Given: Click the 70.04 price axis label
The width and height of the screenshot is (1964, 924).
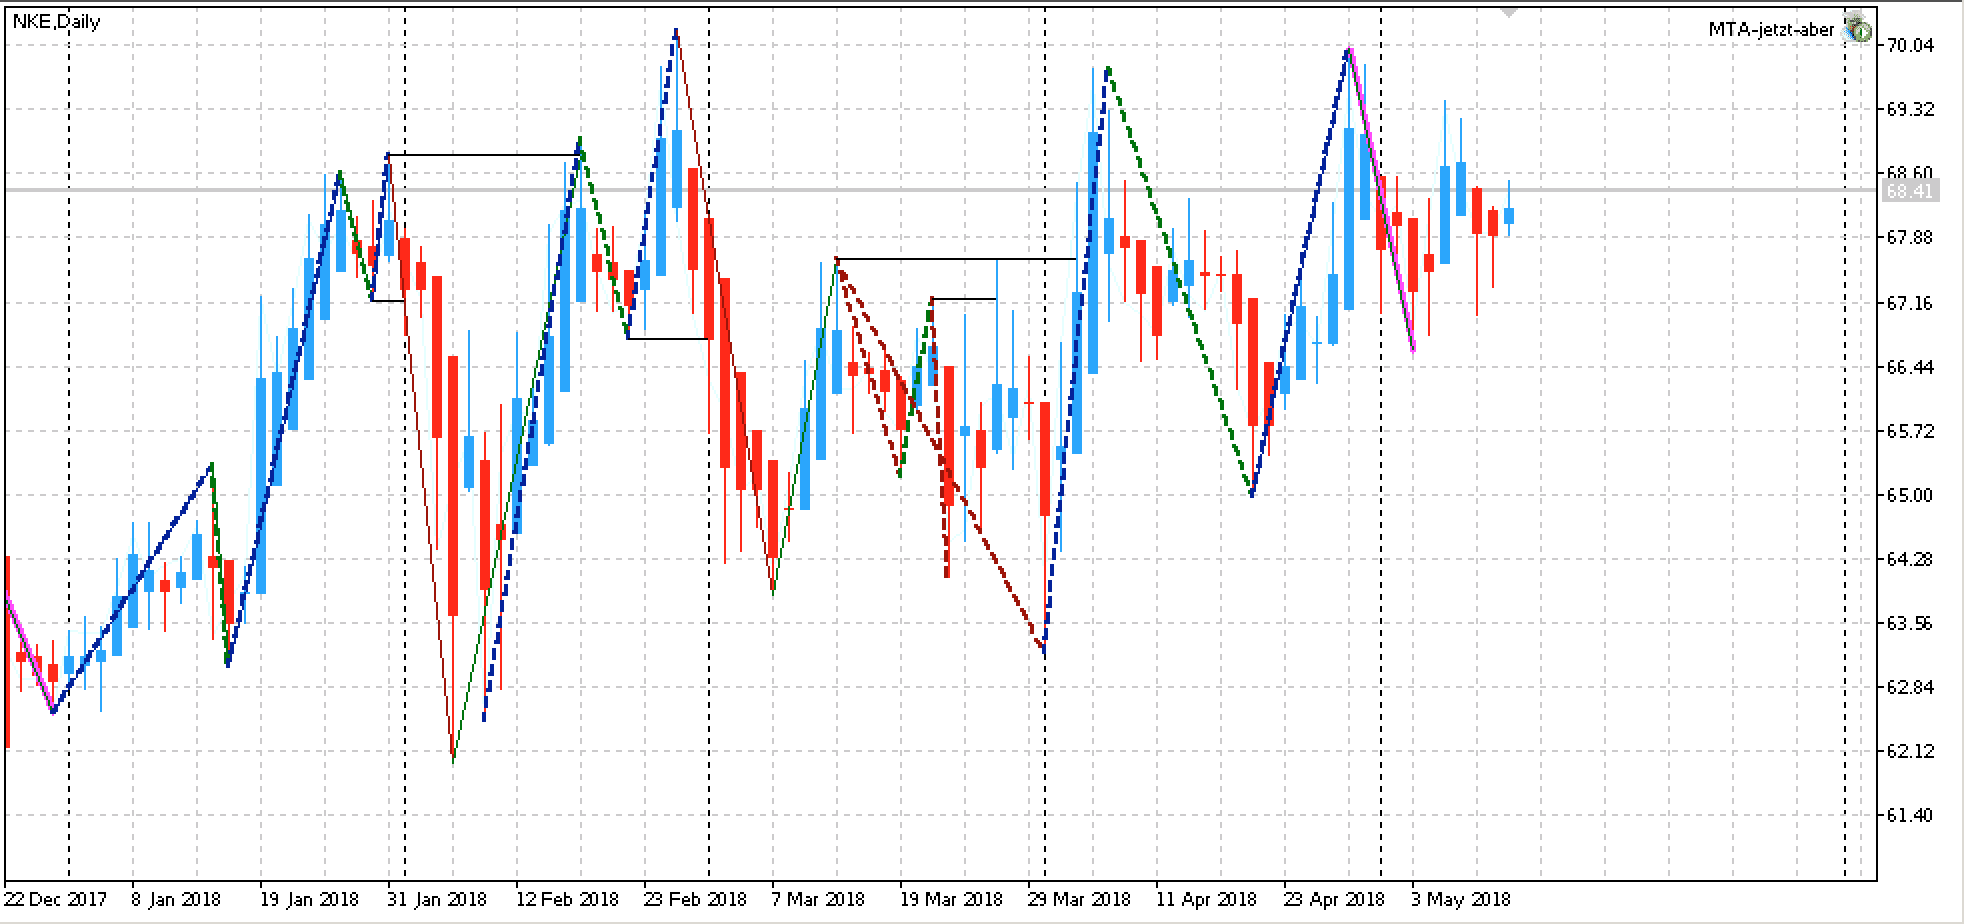Looking at the screenshot, I should [1909, 45].
